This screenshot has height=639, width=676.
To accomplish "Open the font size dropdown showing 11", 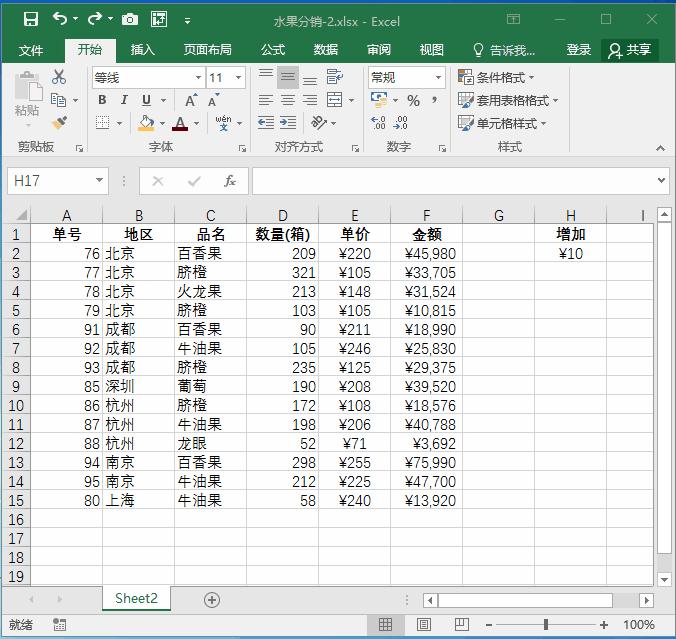I will point(238,78).
